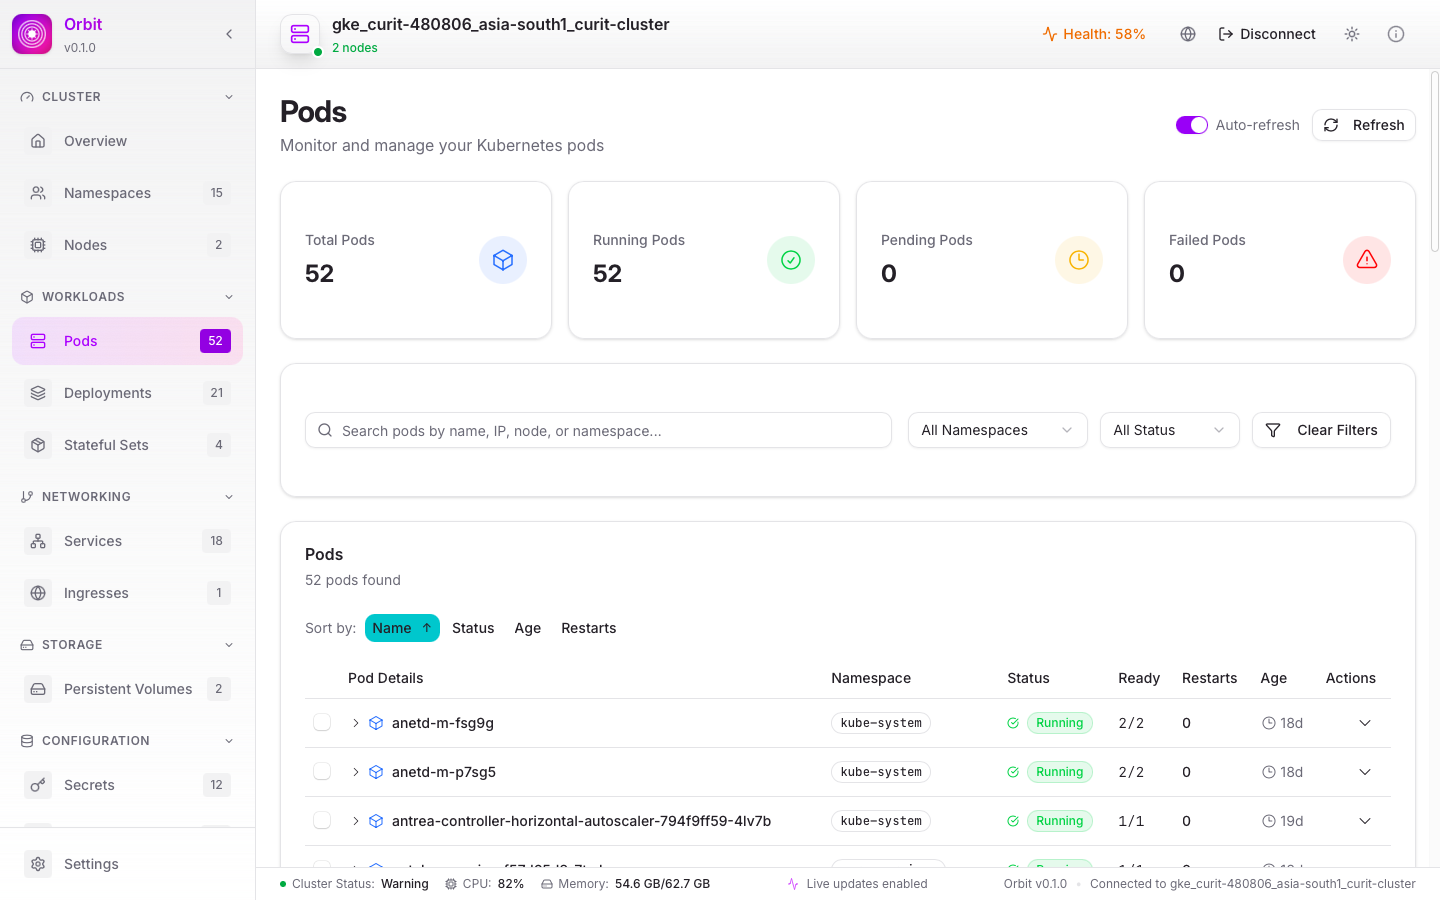The height and width of the screenshot is (900, 1440).
Task: Sort pods by Restarts
Action: [589, 628]
